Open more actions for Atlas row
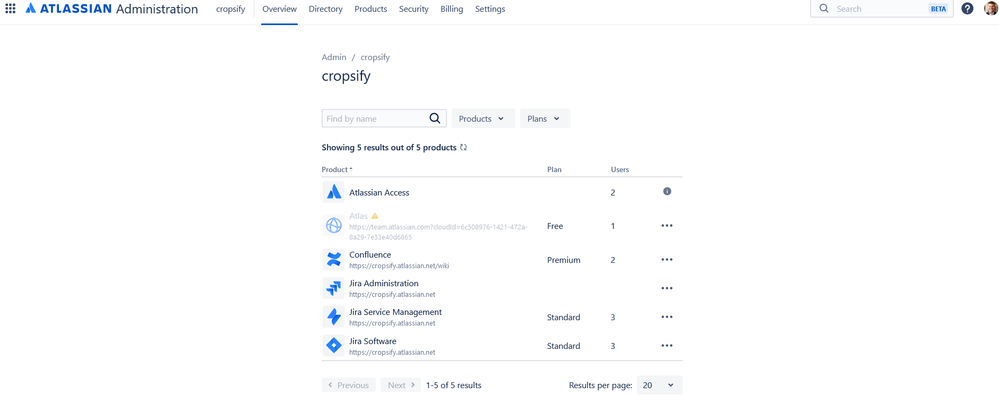 click(667, 226)
